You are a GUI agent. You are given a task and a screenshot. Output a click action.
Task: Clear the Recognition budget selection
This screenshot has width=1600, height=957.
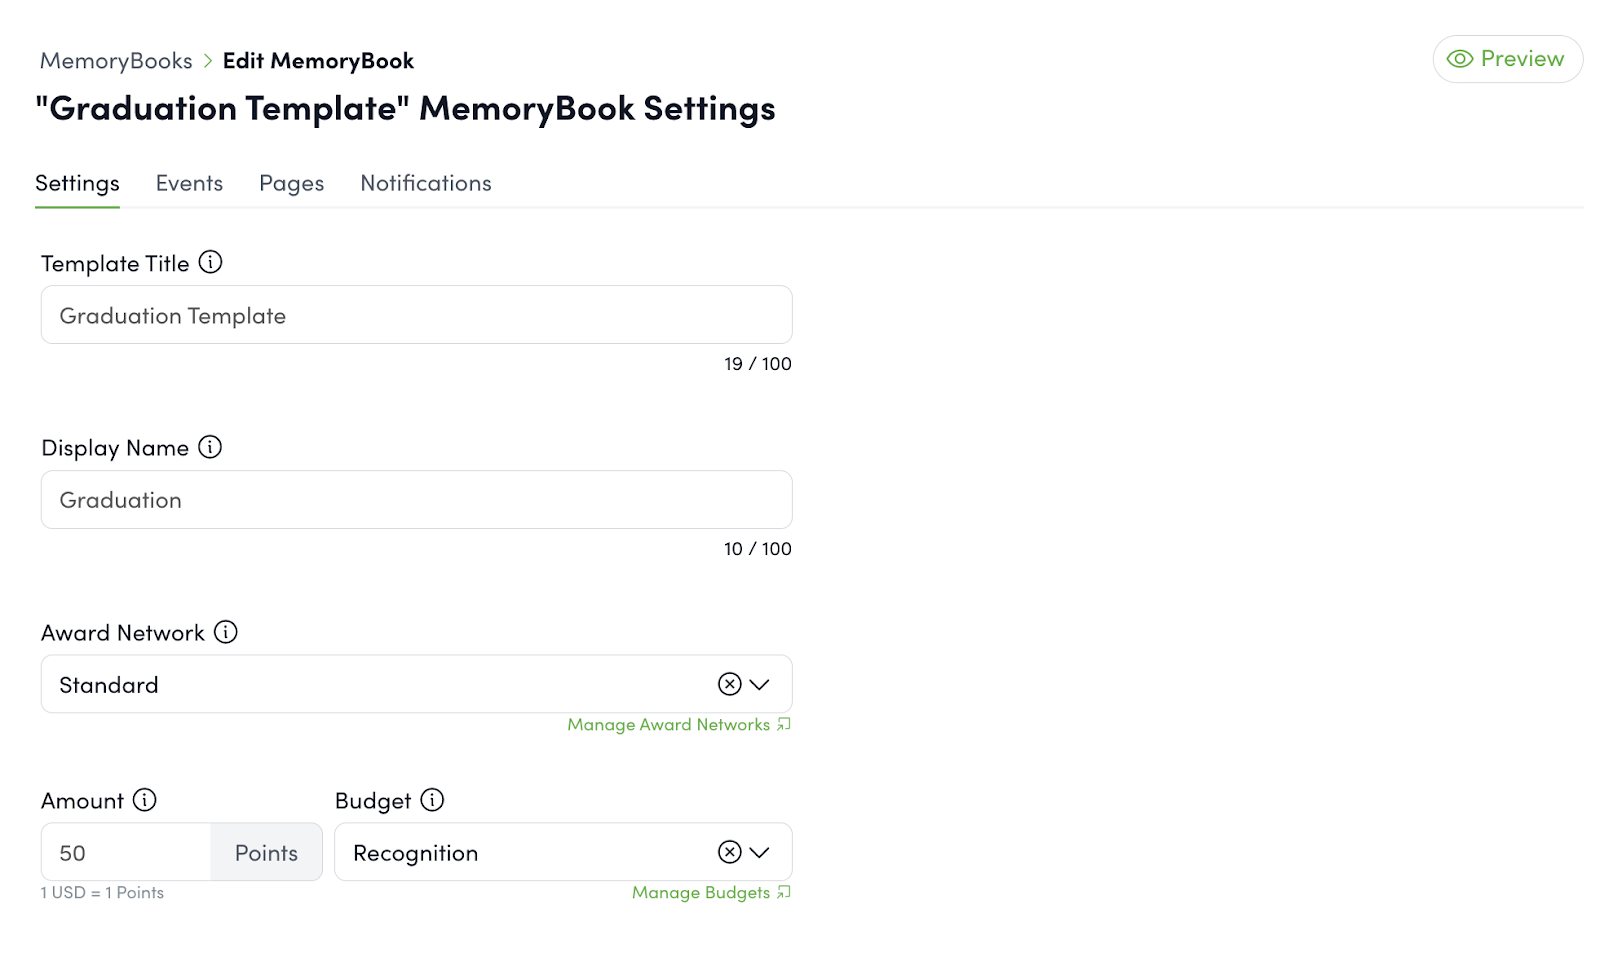pos(730,852)
